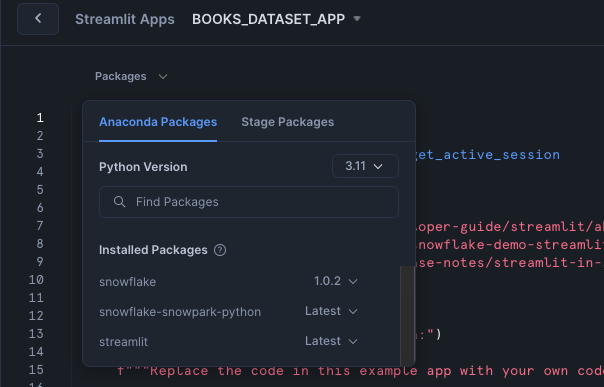Expand the snowflake-snowpark-python version dropdown
Image resolution: width=604 pixels, height=387 pixels.
pos(331,311)
